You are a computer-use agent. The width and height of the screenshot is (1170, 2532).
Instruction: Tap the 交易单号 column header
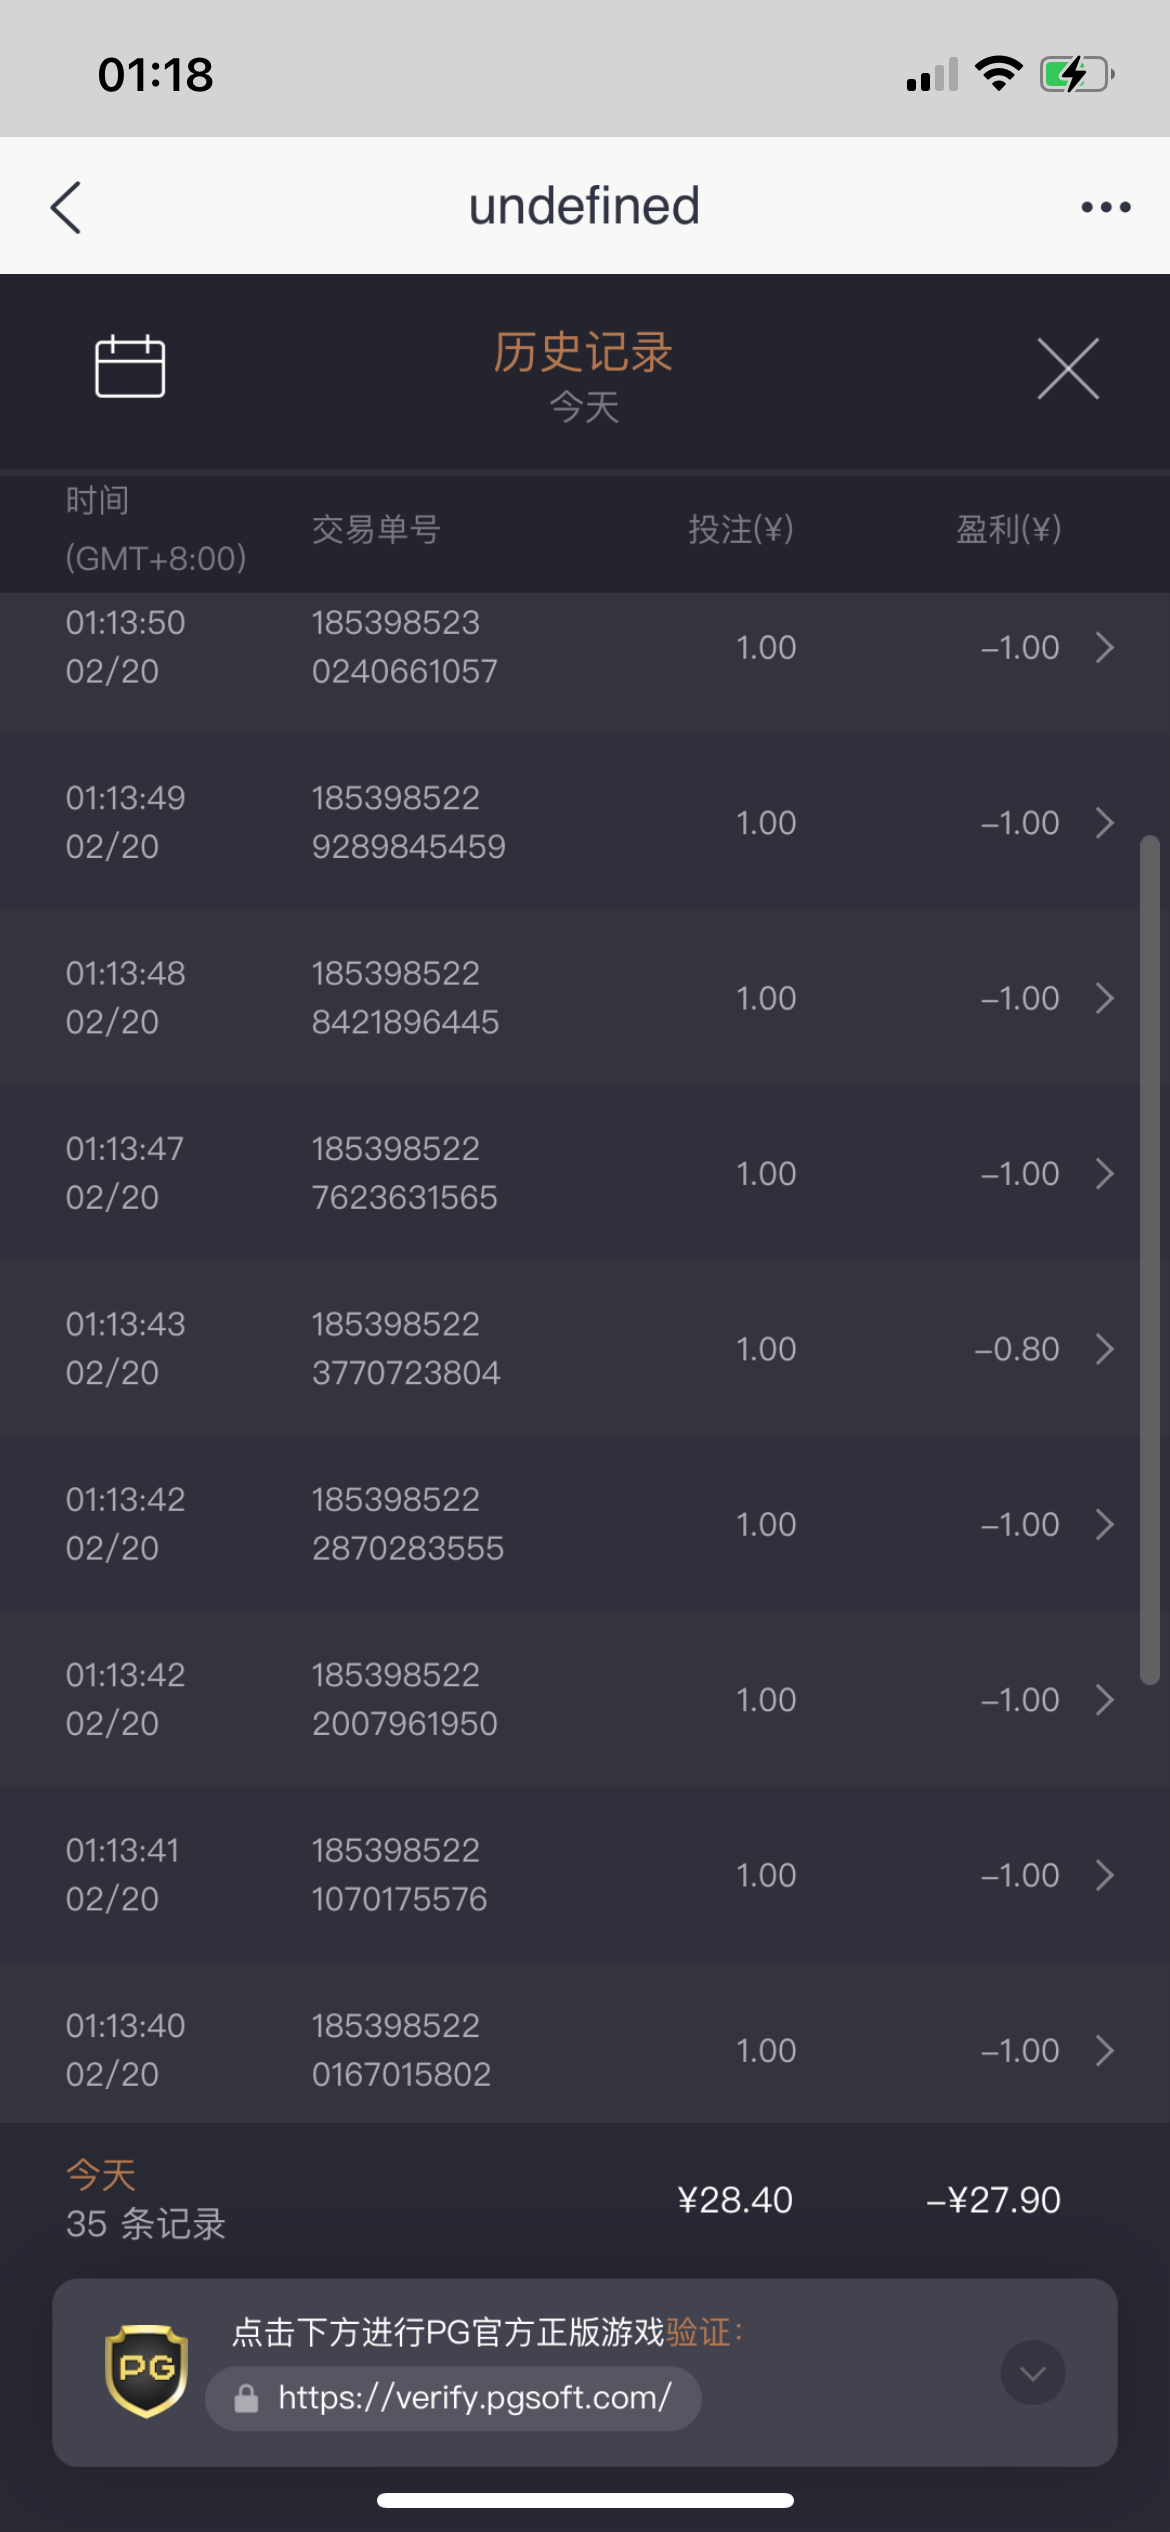[x=376, y=529]
